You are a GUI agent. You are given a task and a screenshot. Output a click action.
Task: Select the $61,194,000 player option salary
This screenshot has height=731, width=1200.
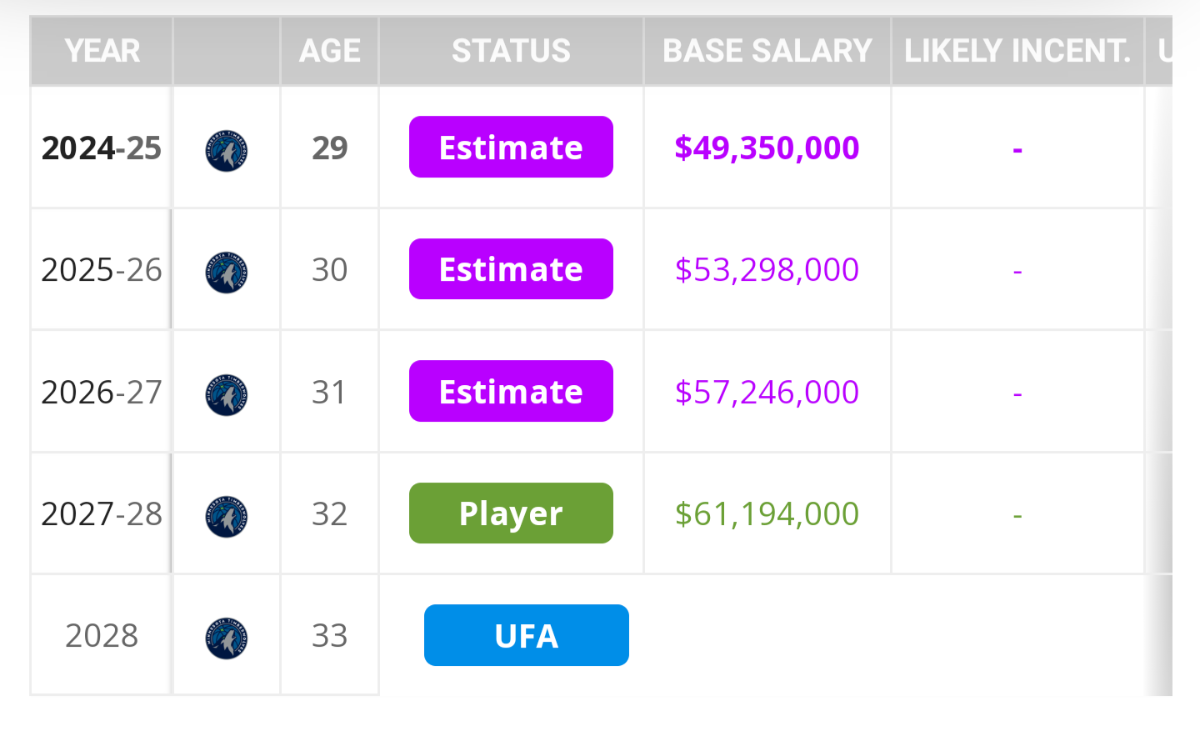click(x=767, y=514)
